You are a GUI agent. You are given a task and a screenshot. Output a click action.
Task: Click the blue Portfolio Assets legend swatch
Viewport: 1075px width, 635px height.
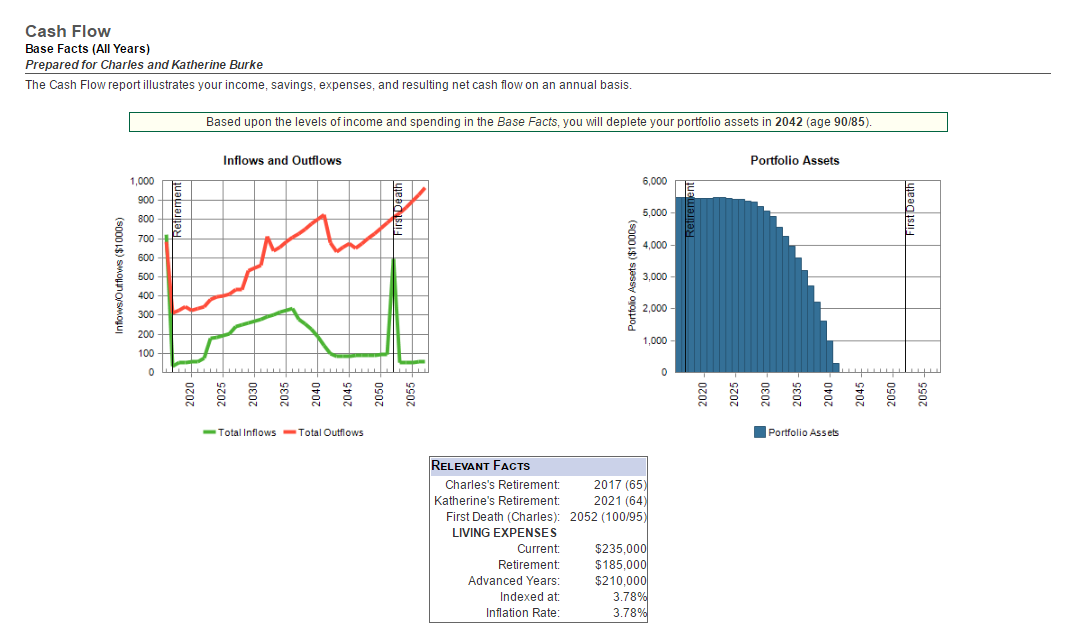tap(760, 432)
